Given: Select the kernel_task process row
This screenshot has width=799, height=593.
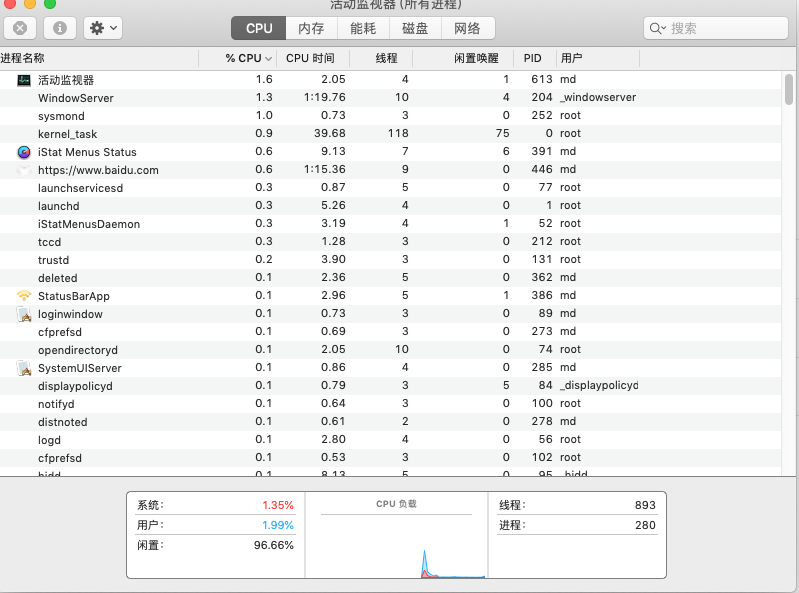Looking at the screenshot, I should click(x=300, y=134).
